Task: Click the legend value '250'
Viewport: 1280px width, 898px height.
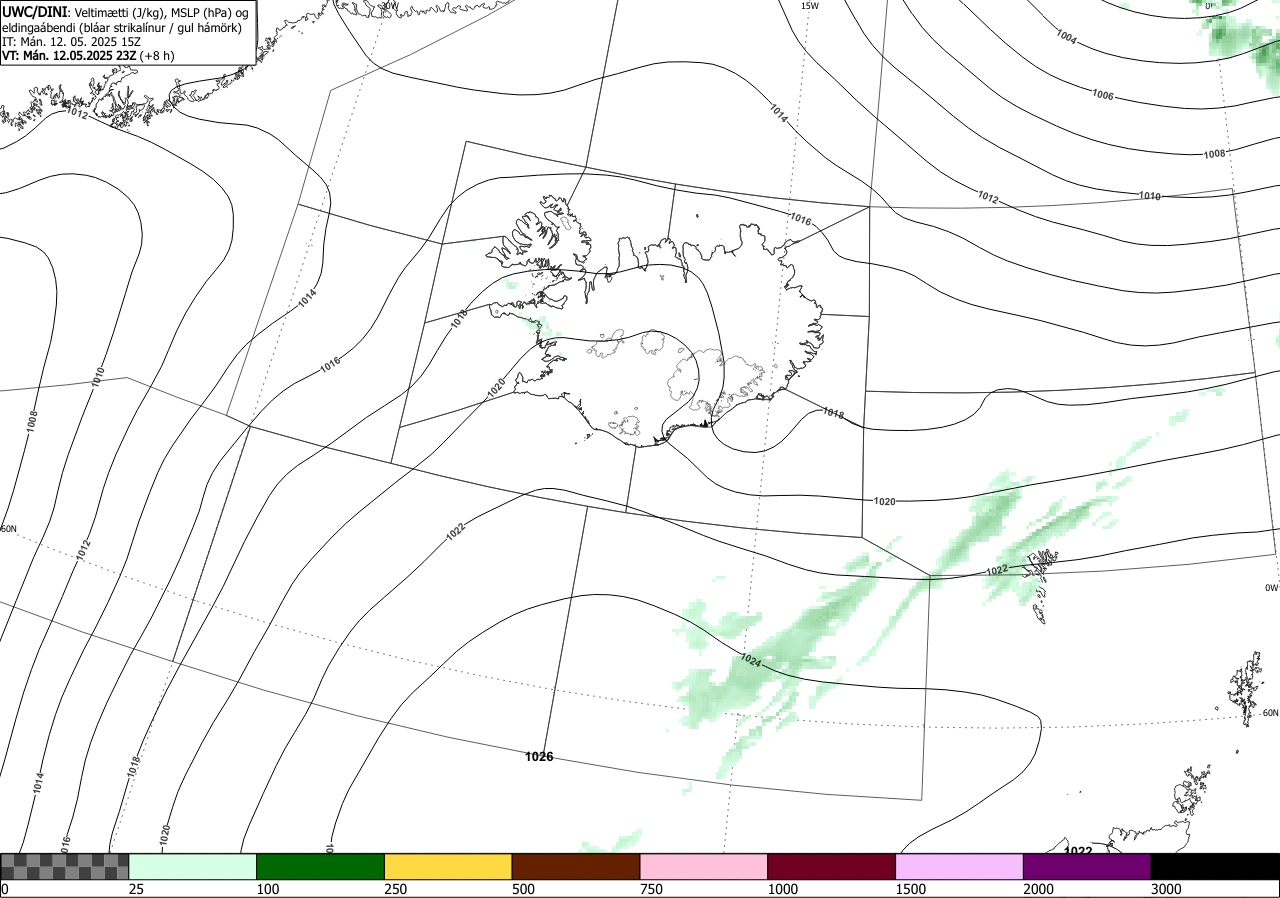Action: point(395,889)
